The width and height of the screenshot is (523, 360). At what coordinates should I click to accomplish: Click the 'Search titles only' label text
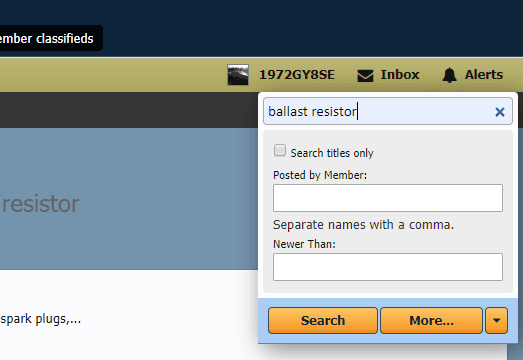[x=332, y=153]
